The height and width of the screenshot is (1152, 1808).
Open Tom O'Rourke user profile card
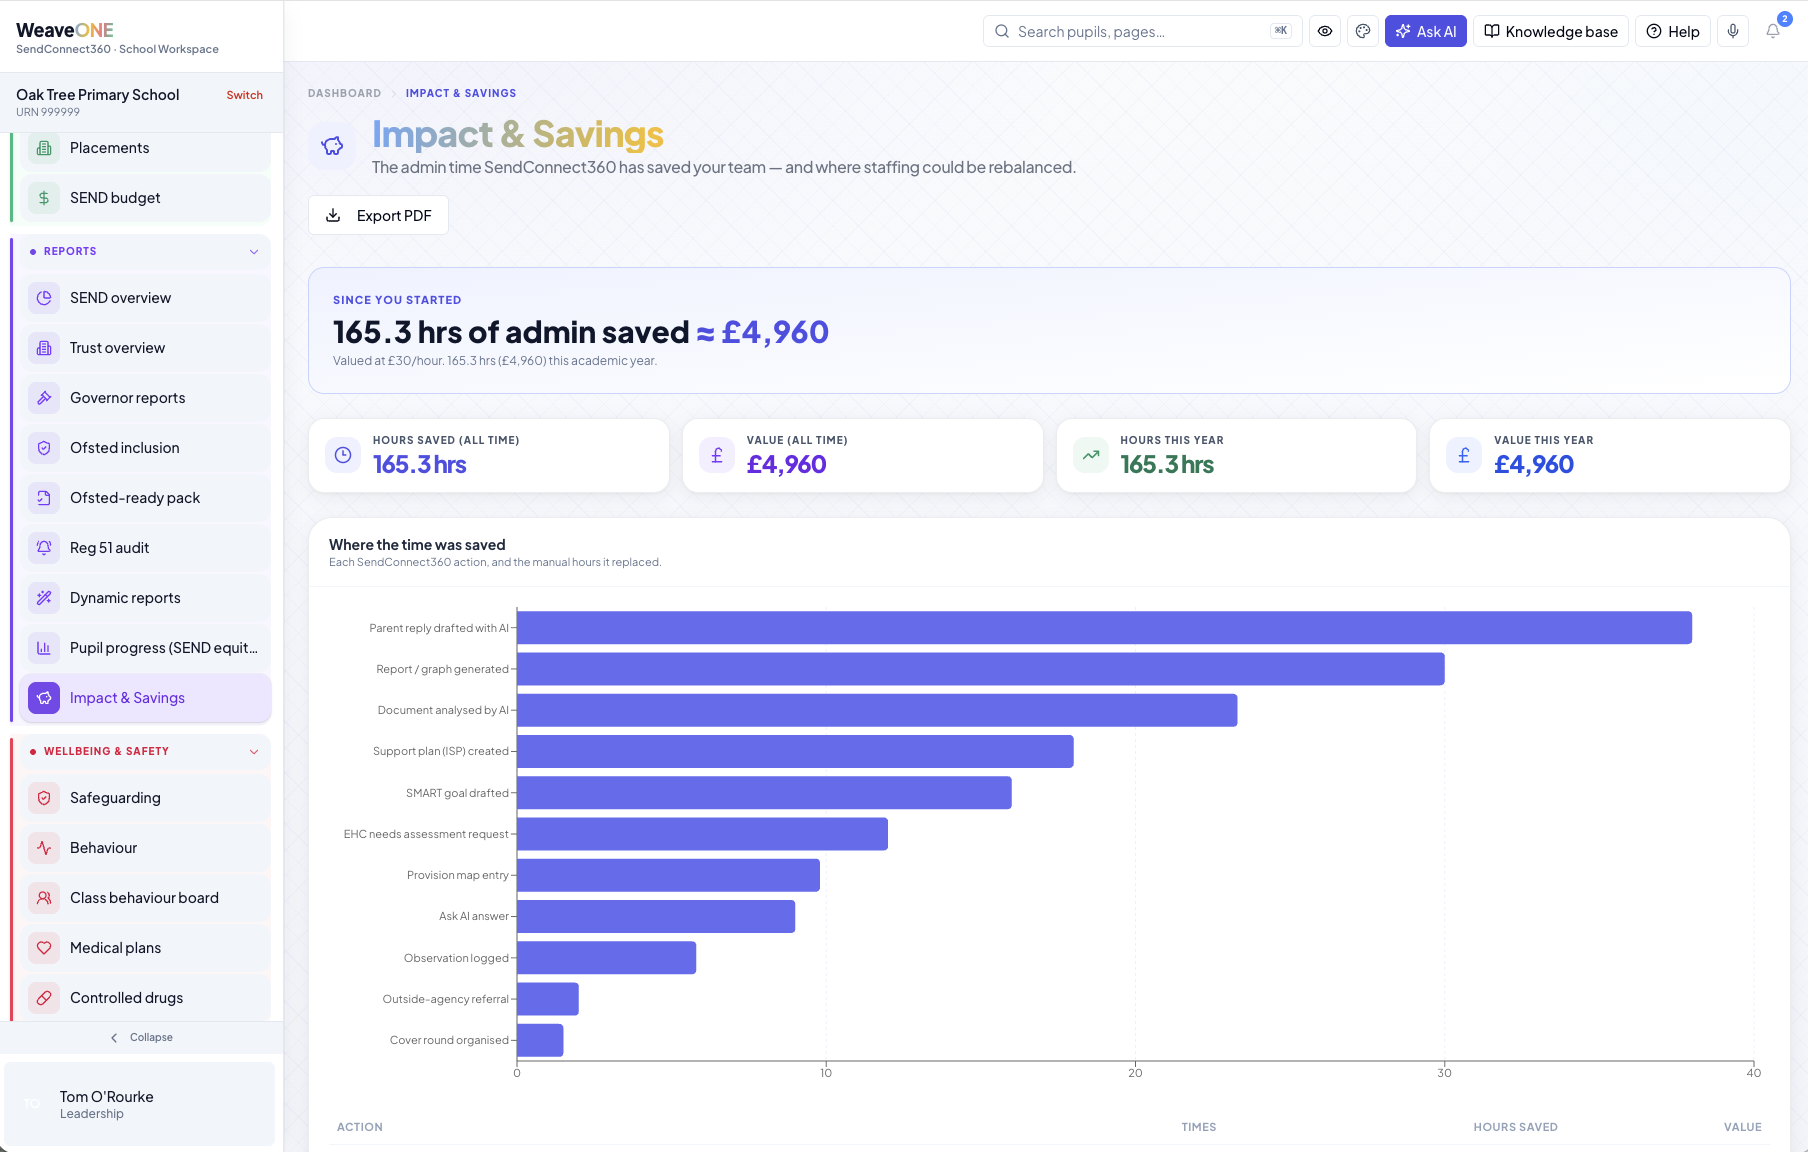(140, 1104)
